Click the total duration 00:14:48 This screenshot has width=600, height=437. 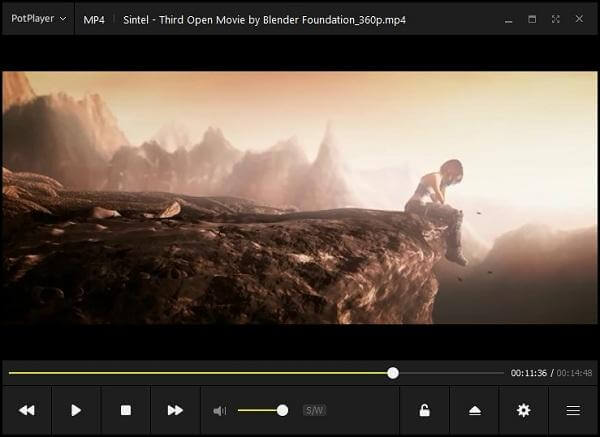pyautogui.click(x=574, y=373)
